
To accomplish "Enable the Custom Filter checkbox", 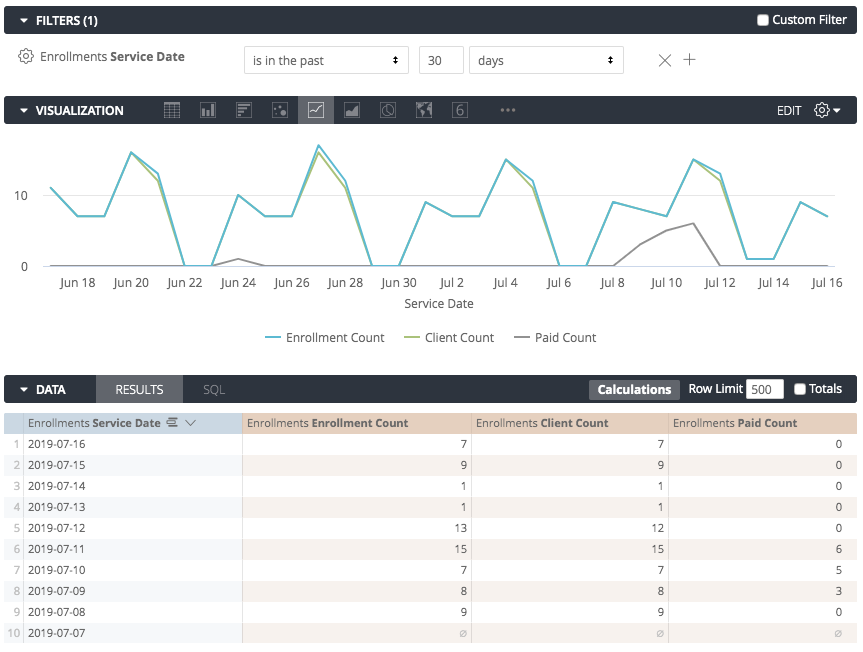I will point(763,20).
